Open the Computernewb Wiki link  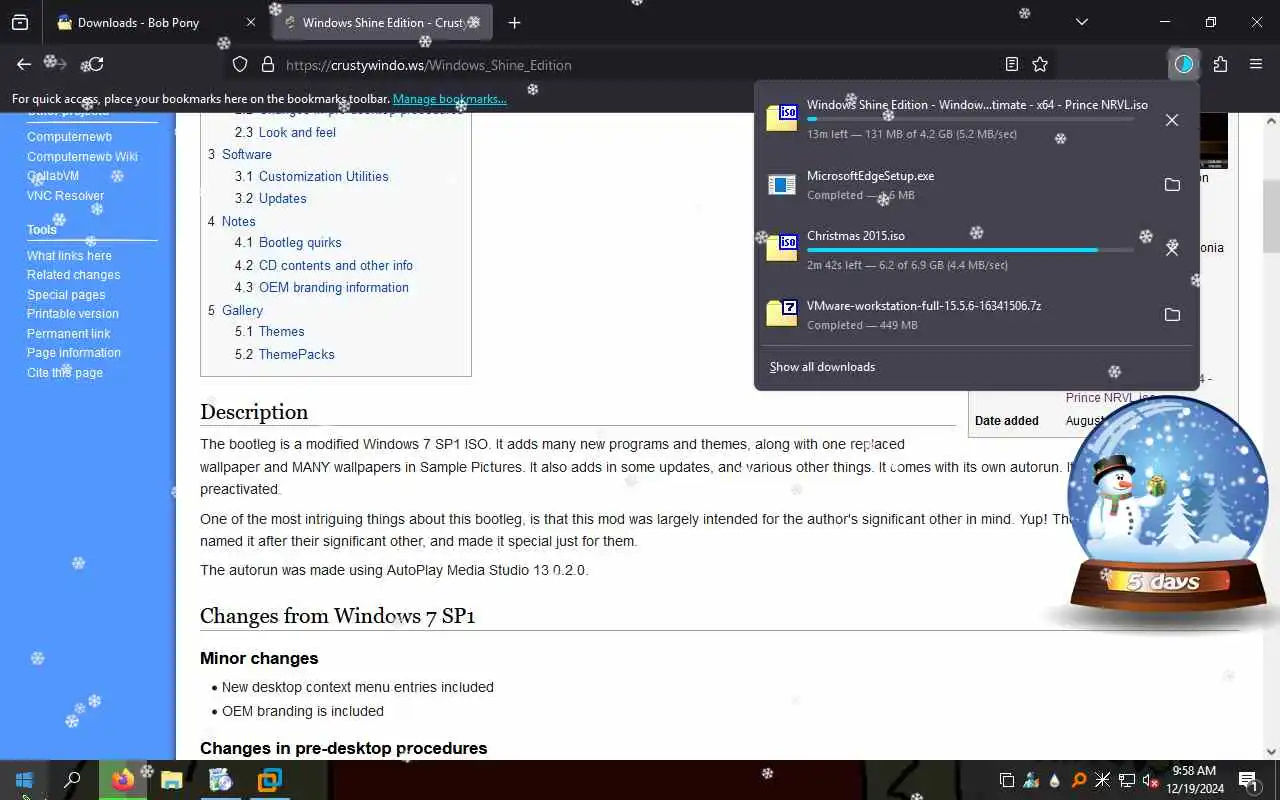point(82,157)
